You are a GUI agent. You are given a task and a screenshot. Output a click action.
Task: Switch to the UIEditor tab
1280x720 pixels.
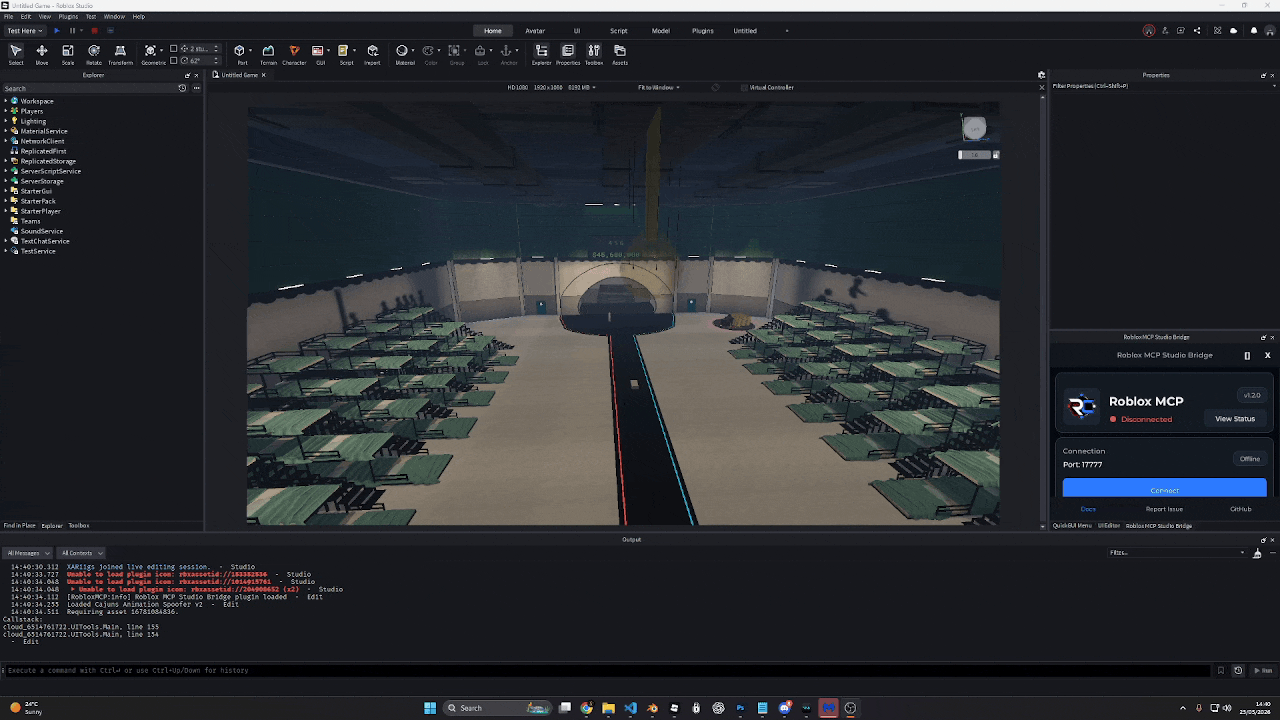click(1109, 525)
